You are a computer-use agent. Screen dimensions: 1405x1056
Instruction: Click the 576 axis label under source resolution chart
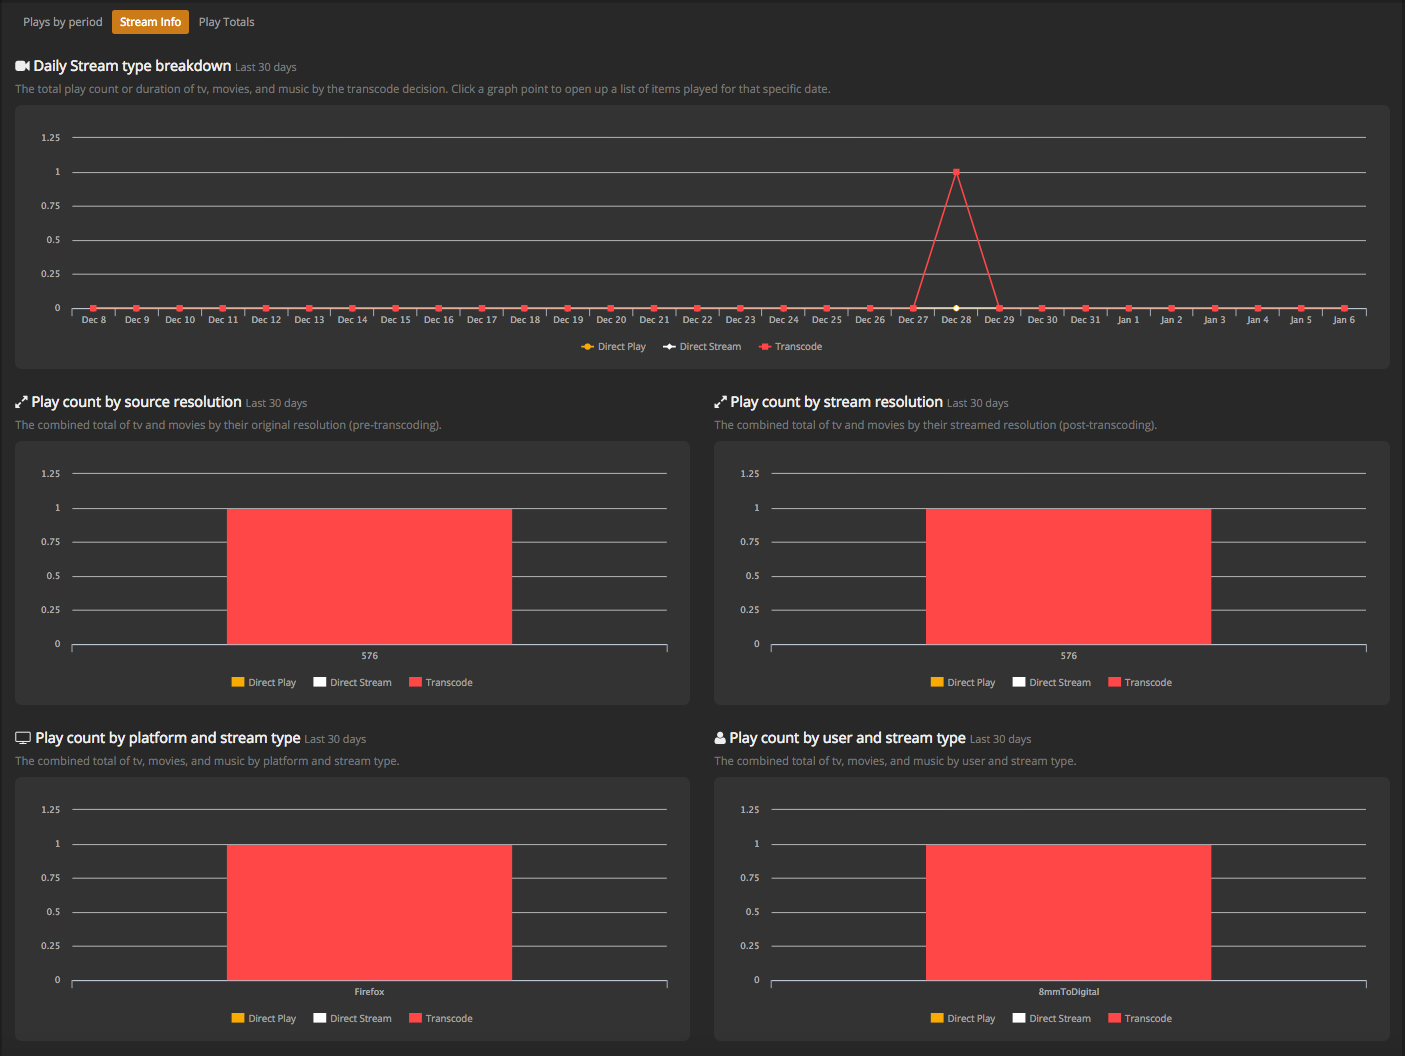(369, 656)
